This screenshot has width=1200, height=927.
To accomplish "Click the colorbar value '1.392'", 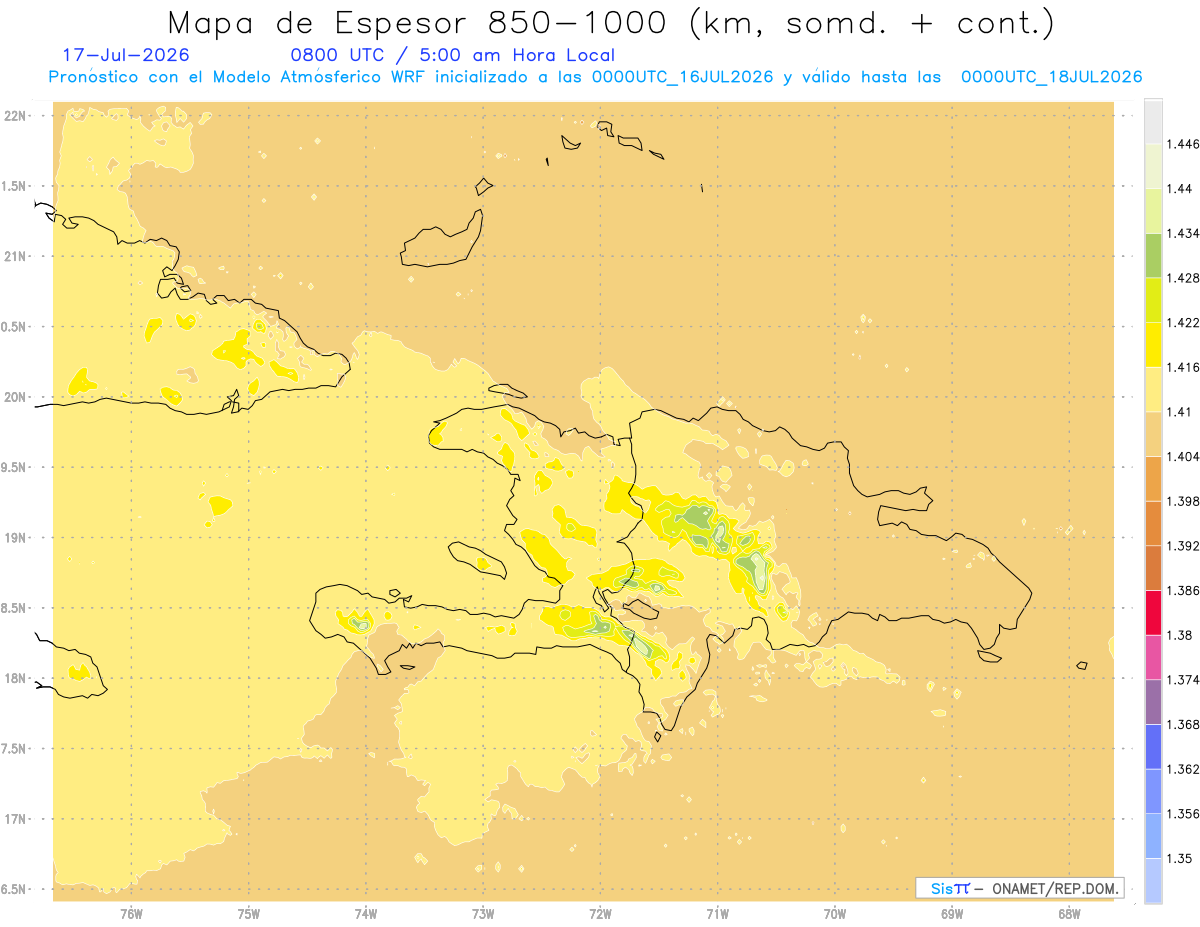I will [1184, 546].
